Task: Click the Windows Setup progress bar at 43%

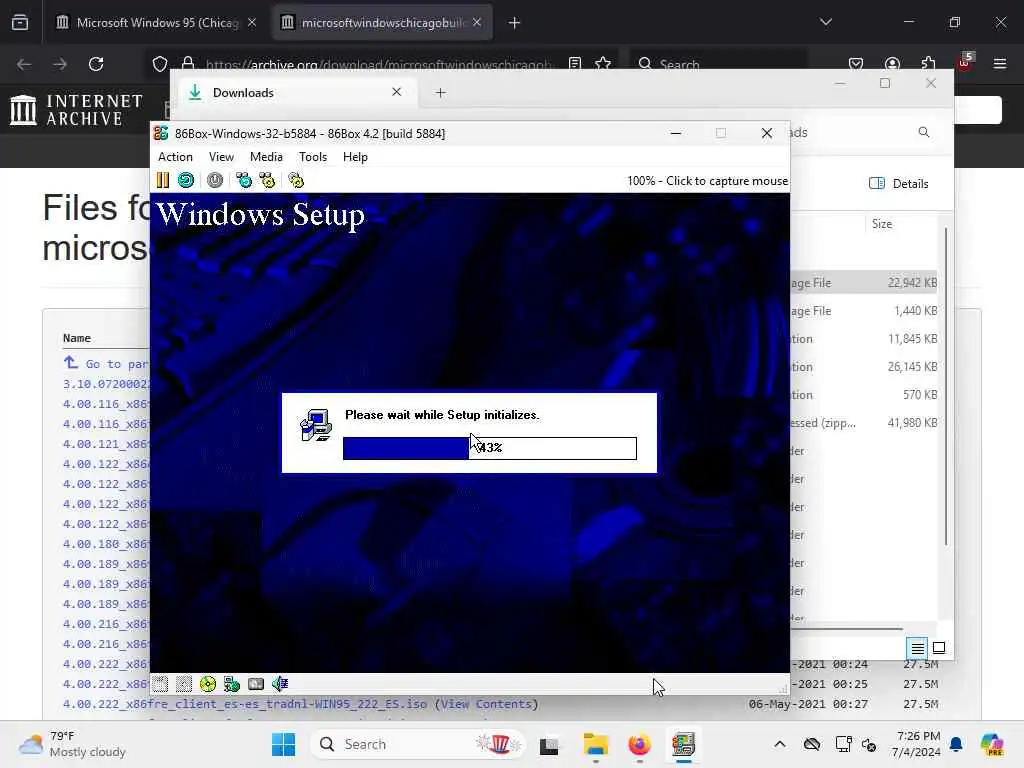Action: (490, 448)
